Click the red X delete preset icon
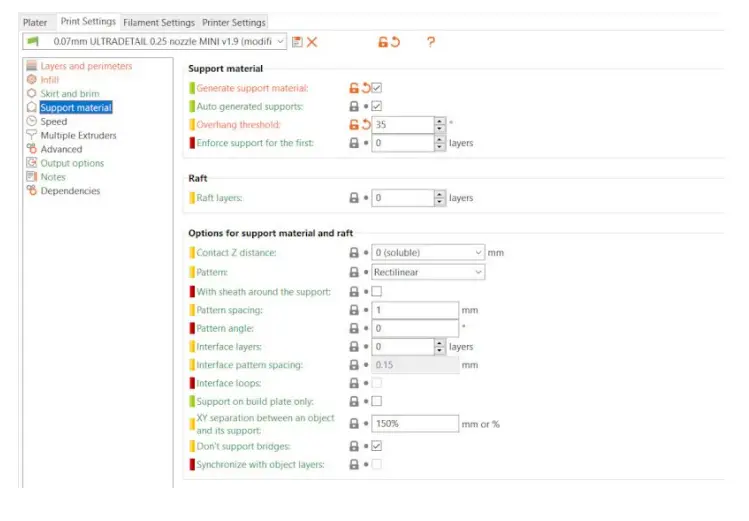The height and width of the screenshot is (521, 749). coord(312,42)
